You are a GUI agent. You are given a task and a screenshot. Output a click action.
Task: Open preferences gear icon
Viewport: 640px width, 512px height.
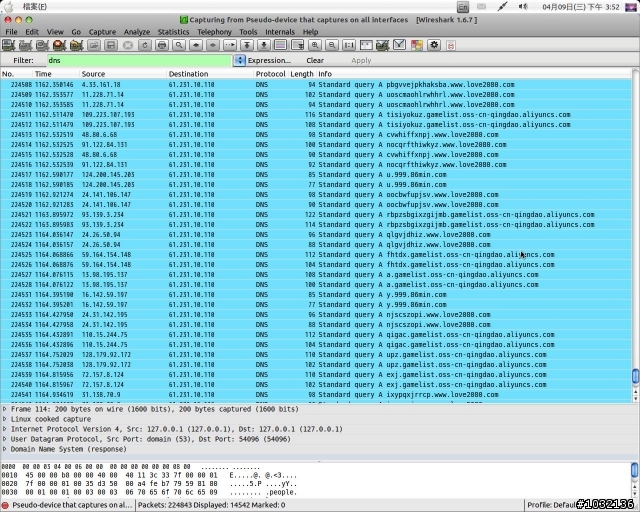coord(434,45)
